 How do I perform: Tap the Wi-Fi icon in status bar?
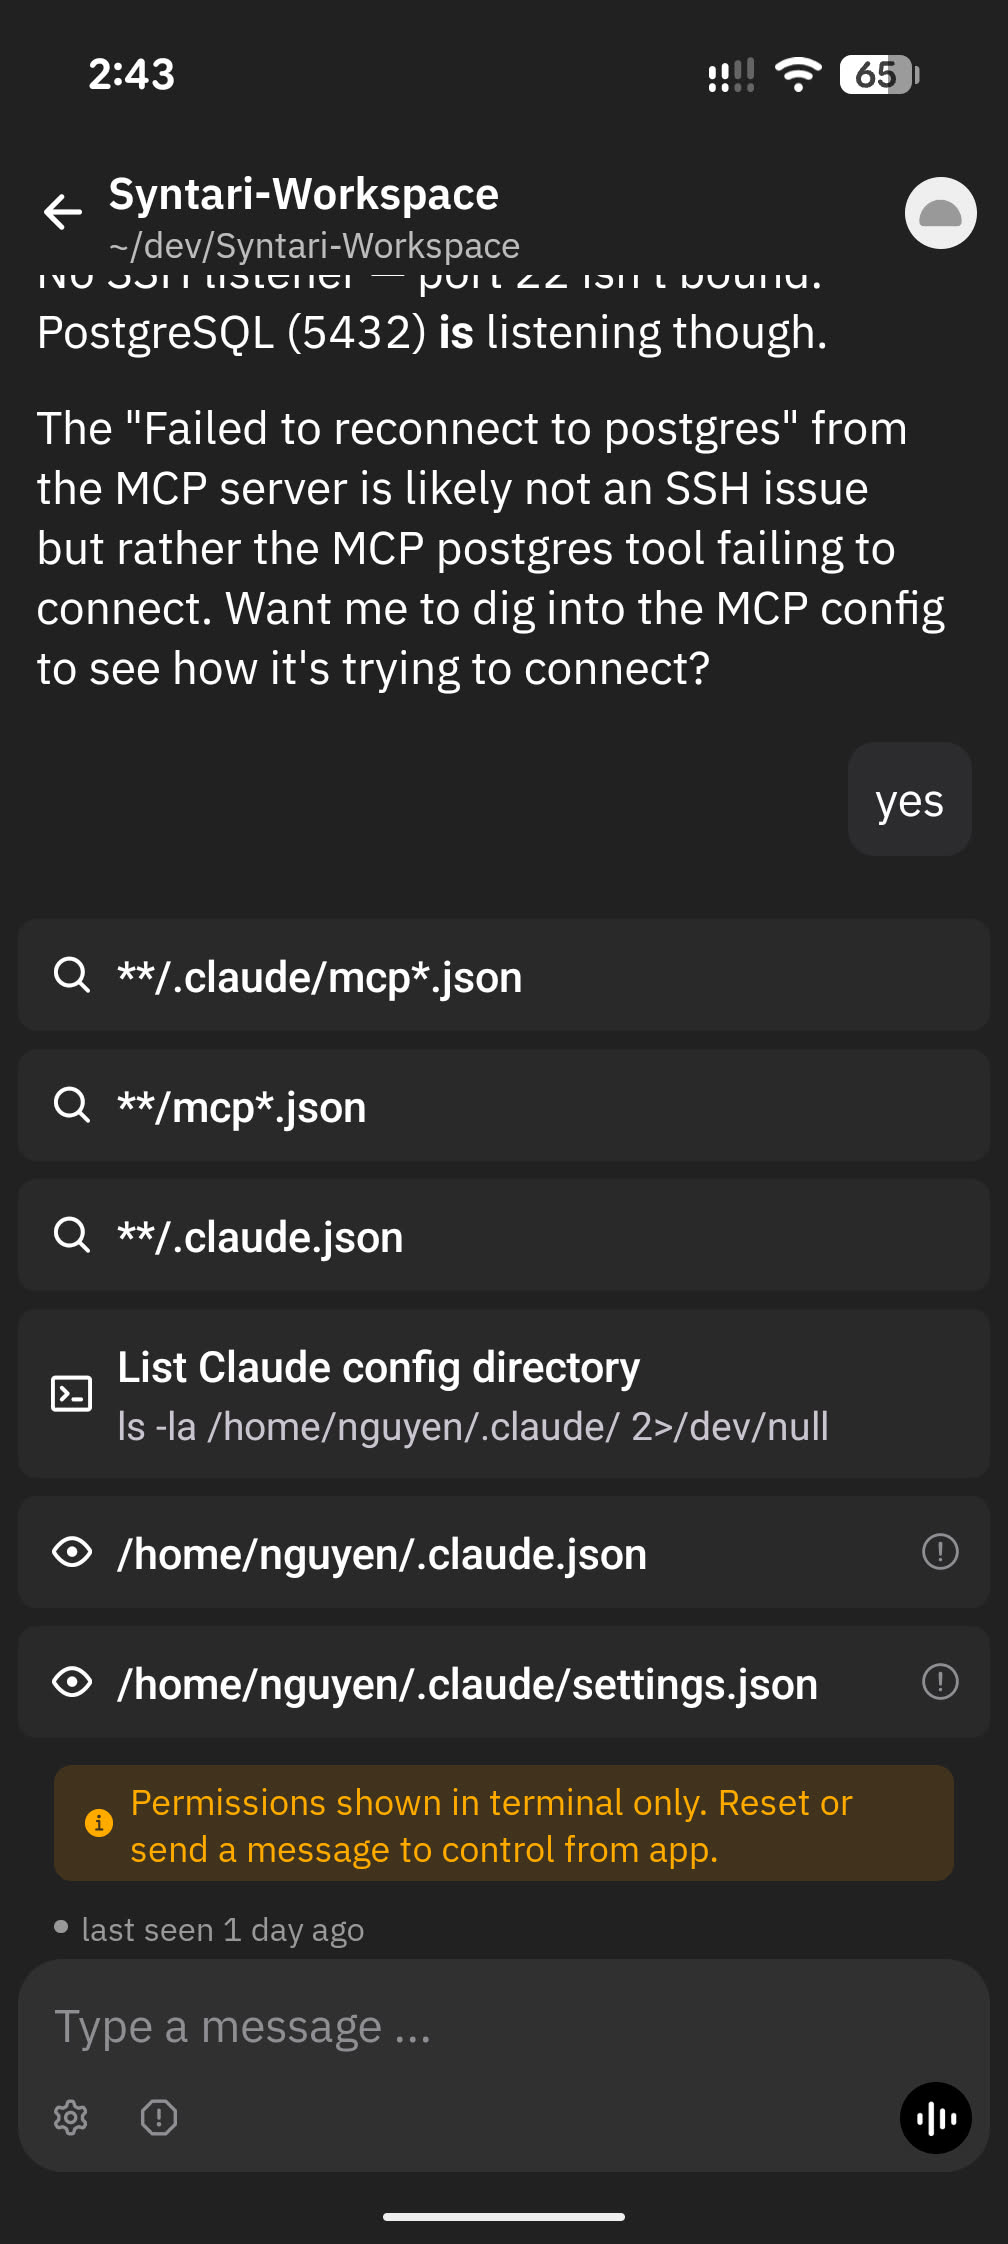coord(798,75)
